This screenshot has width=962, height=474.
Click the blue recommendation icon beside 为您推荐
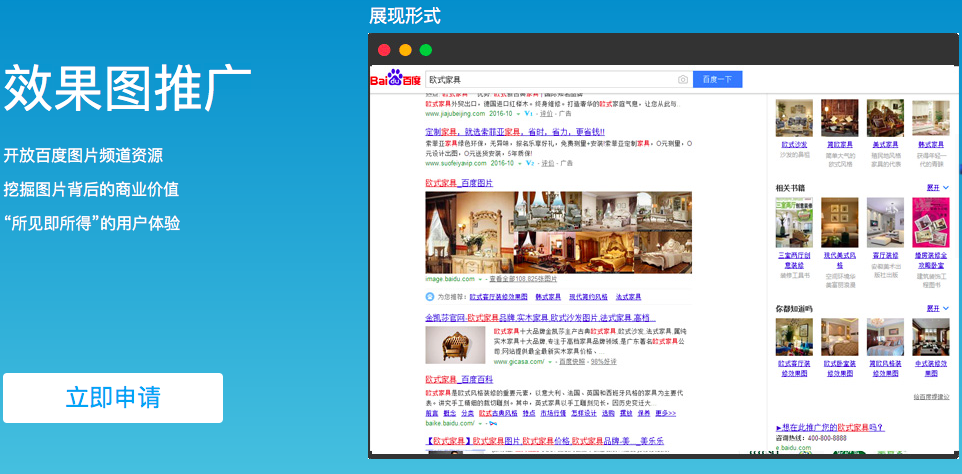coord(429,296)
